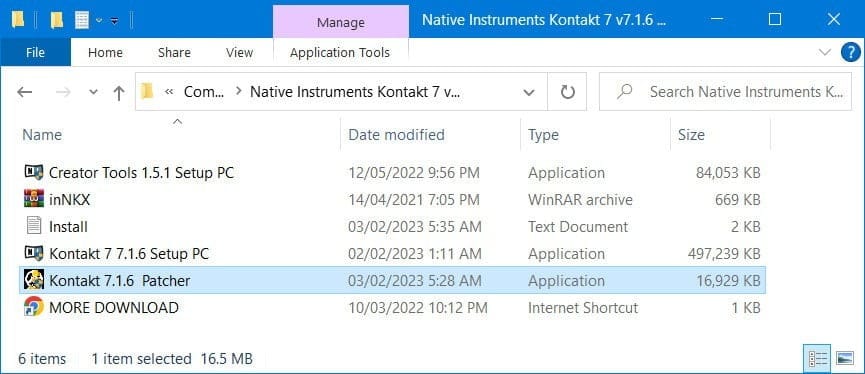
Task: Expand the ribbon with the chevron
Action: click(x=825, y=53)
